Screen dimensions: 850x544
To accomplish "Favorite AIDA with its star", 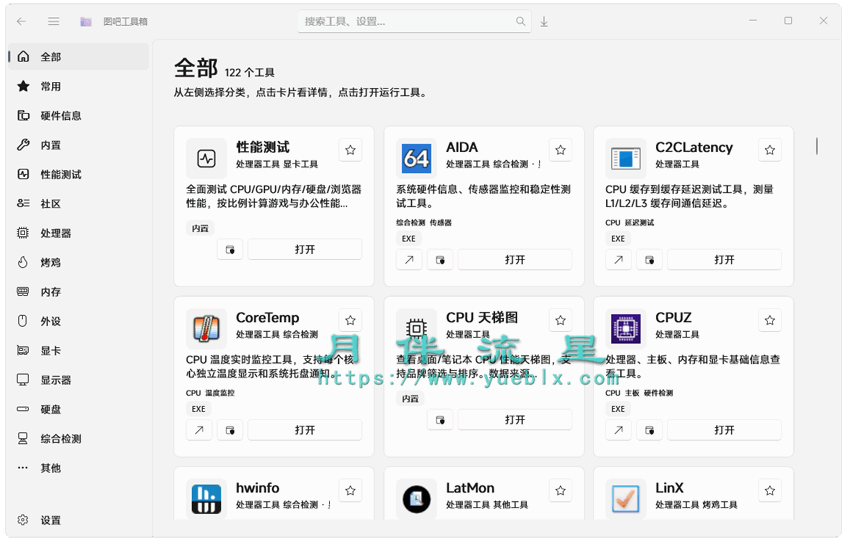I will [561, 150].
